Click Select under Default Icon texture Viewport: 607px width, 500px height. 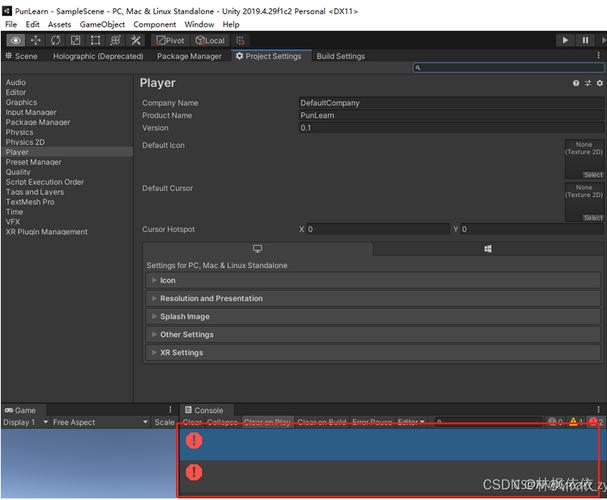point(592,175)
